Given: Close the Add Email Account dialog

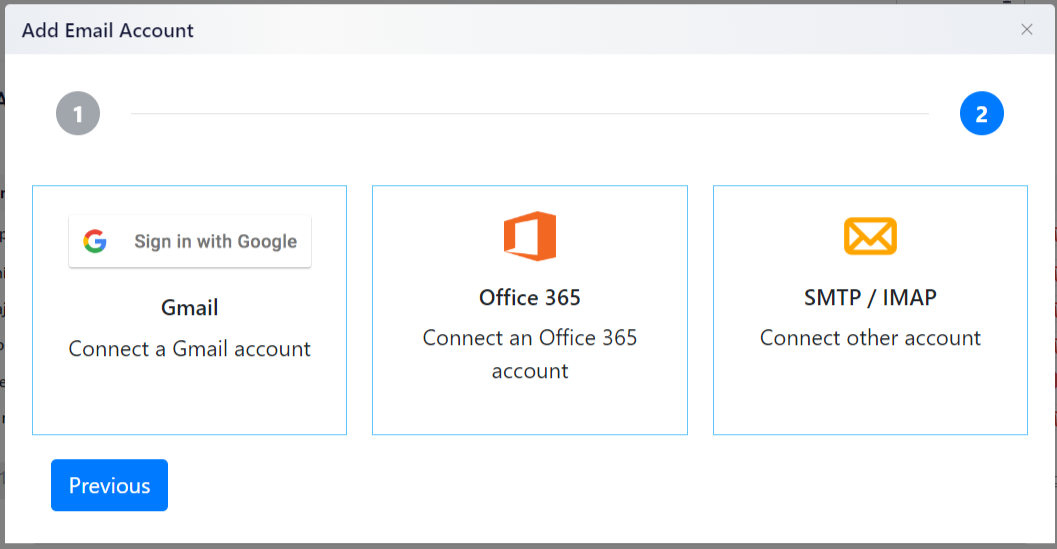Looking at the screenshot, I should (x=1027, y=30).
